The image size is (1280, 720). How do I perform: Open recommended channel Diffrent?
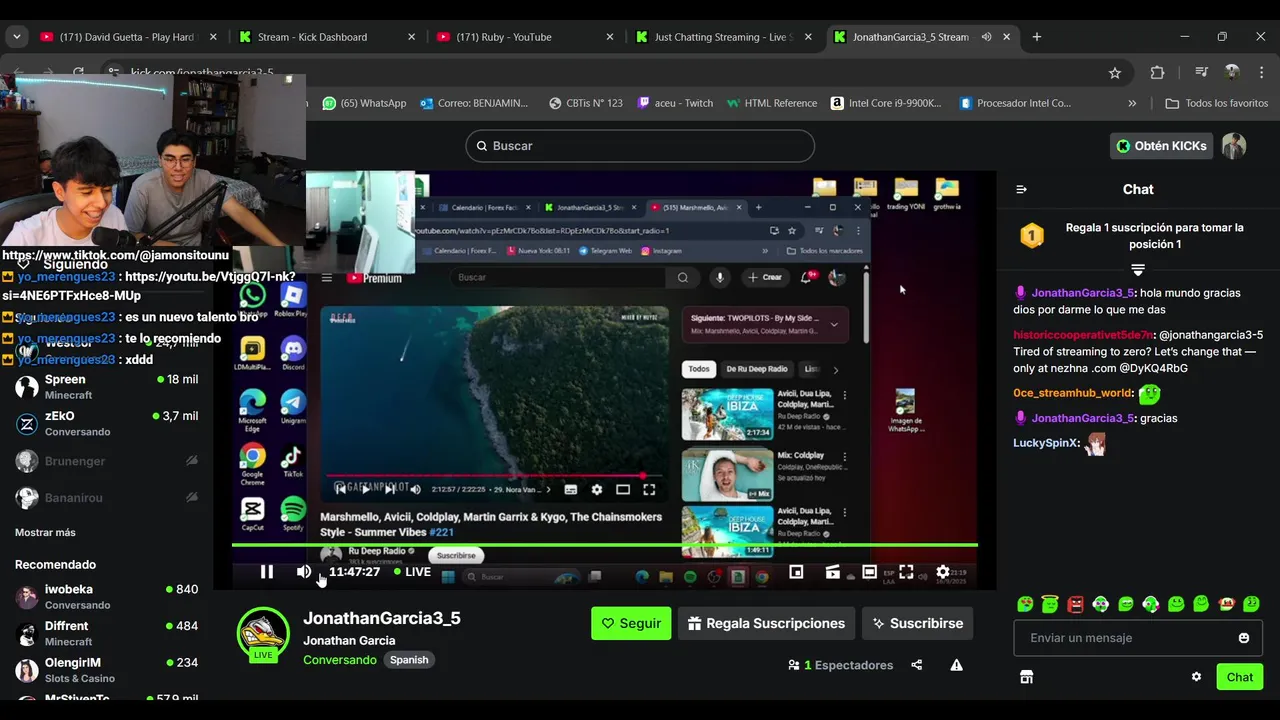(106, 633)
